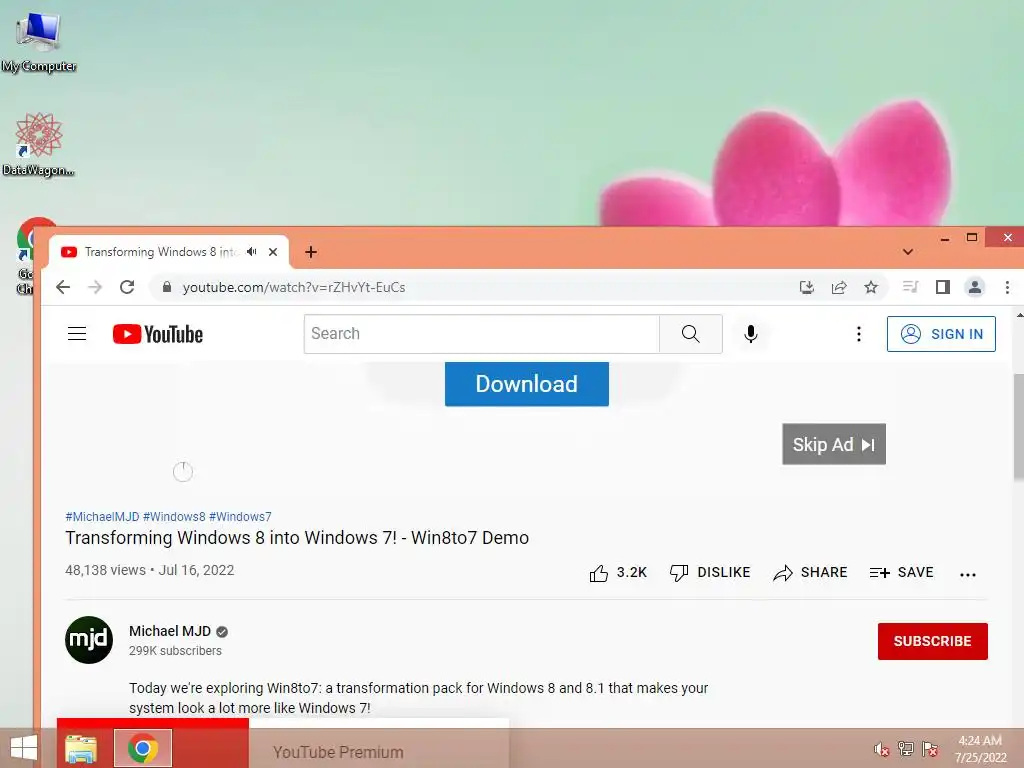Open Michael MJD channel avatar
Screen dimensions: 1024x768
click(x=89, y=640)
